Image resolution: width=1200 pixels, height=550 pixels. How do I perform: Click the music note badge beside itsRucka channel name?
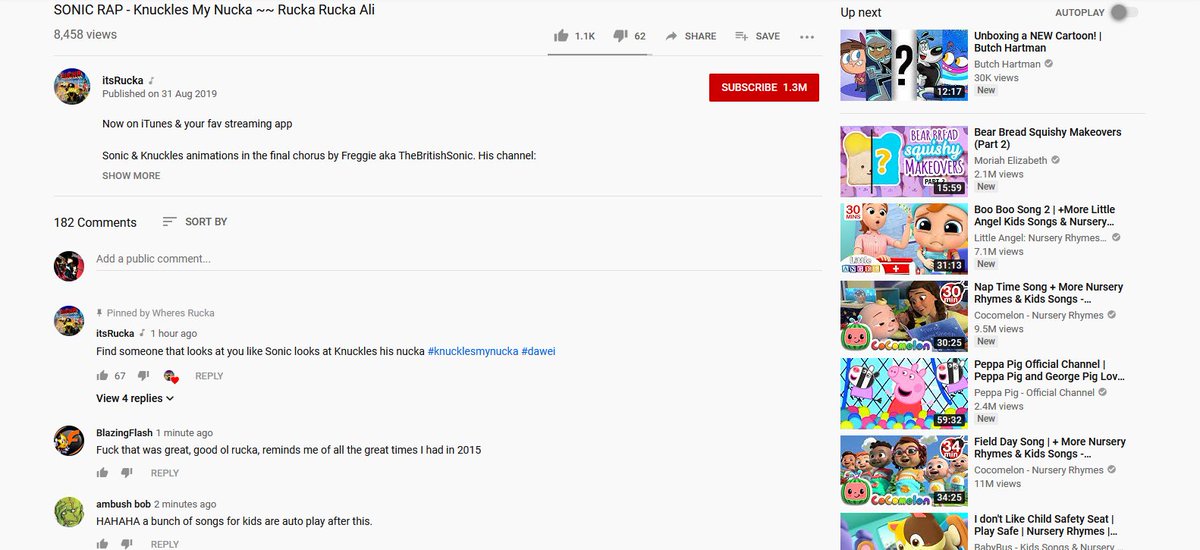pyautogui.click(x=152, y=81)
